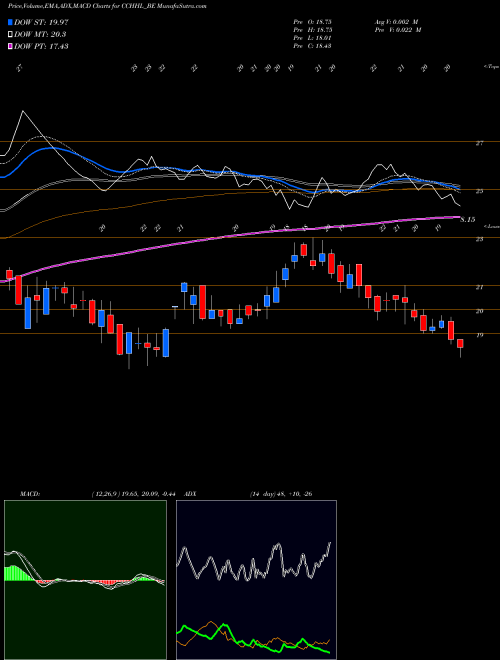Click the 8.15 label at the magenta line end

coord(468,219)
